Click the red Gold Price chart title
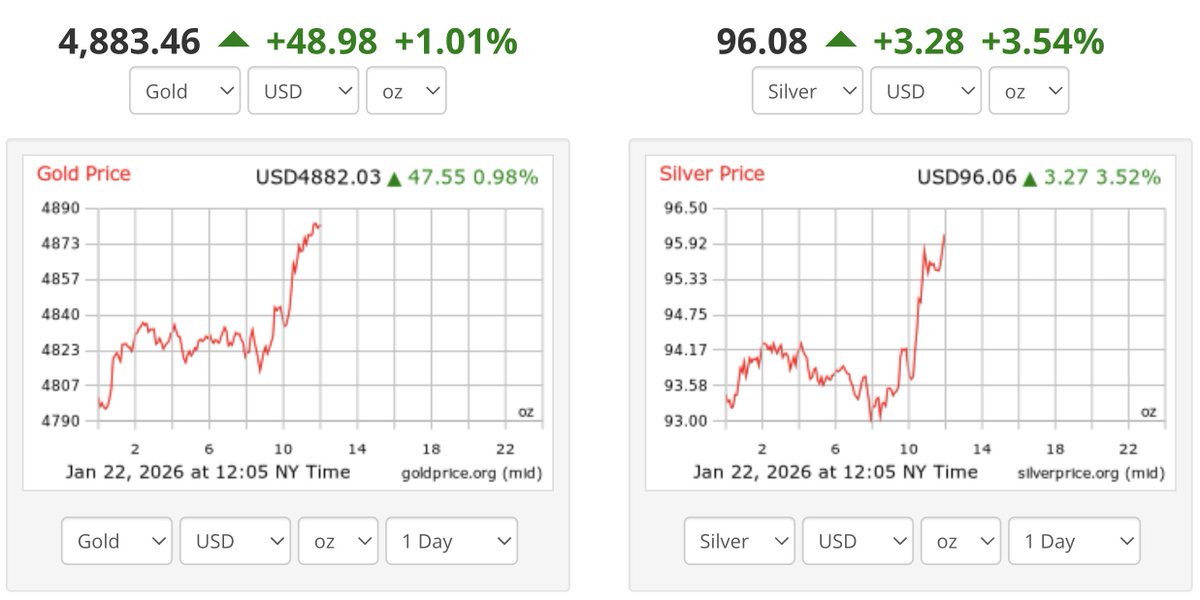The height and width of the screenshot is (600, 1200). pyautogui.click(x=84, y=174)
